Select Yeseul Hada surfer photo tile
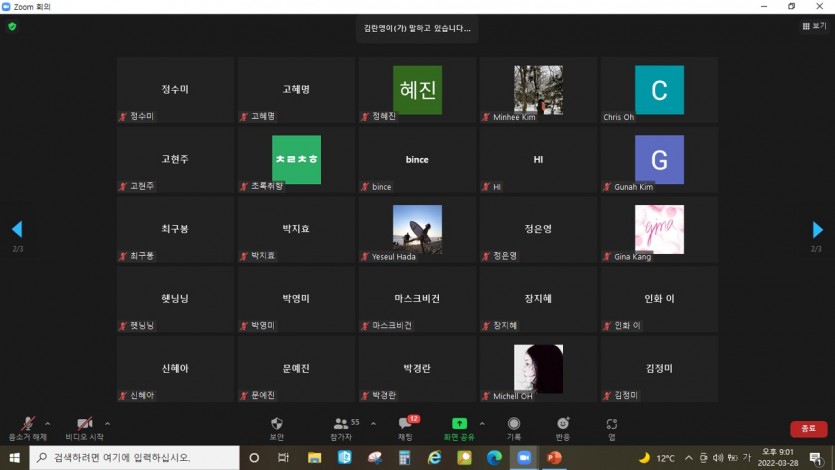The width and height of the screenshot is (835, 470). click(x=418, y=229)
